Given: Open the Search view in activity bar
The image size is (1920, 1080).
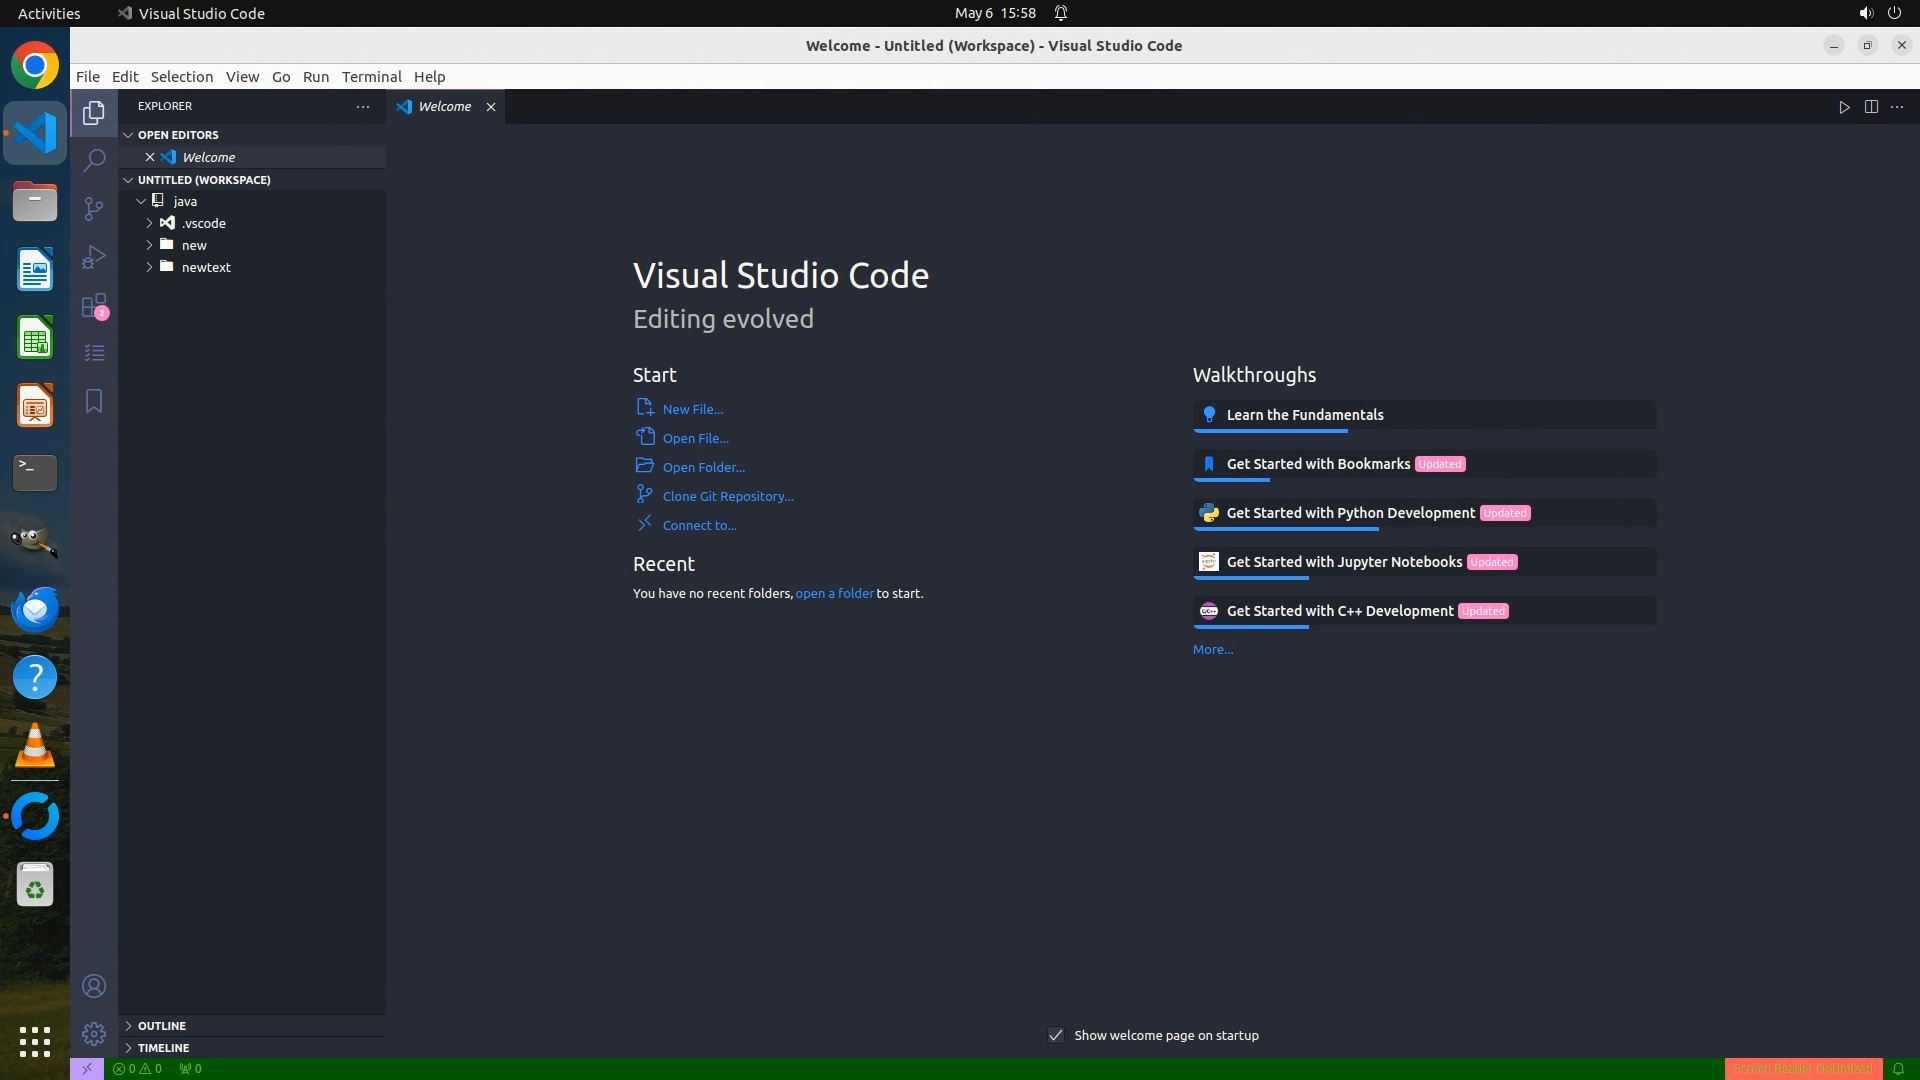Looking at the screenshot, I should tap(94, 160).
